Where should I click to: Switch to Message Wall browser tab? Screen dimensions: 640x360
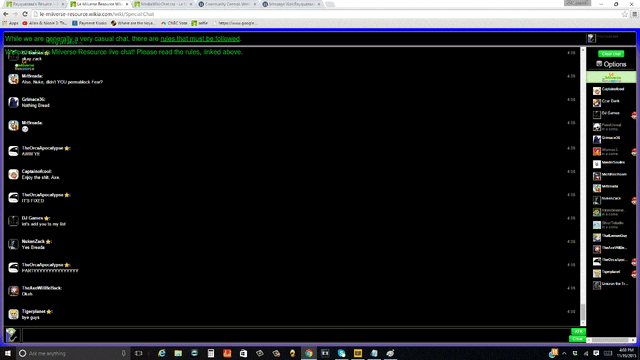click(x=291, y=4)
